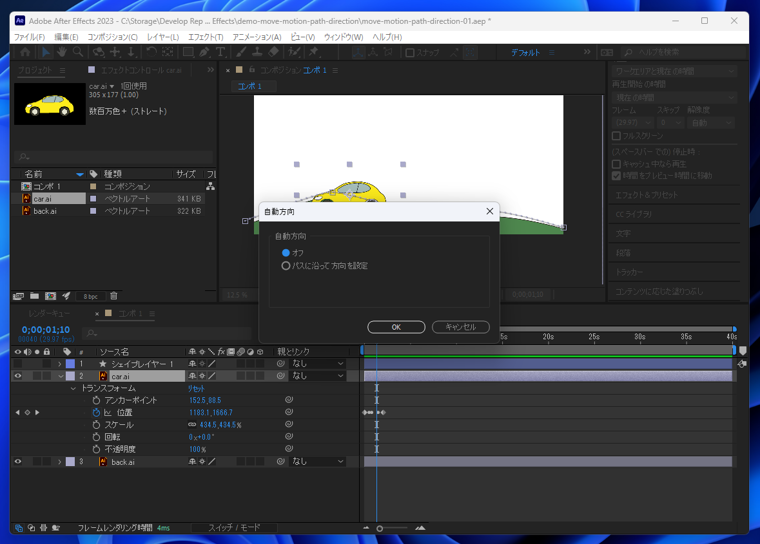Select the Rectangle shape tool
Screen dimensions: 760x544
click(x=188, y=52)
